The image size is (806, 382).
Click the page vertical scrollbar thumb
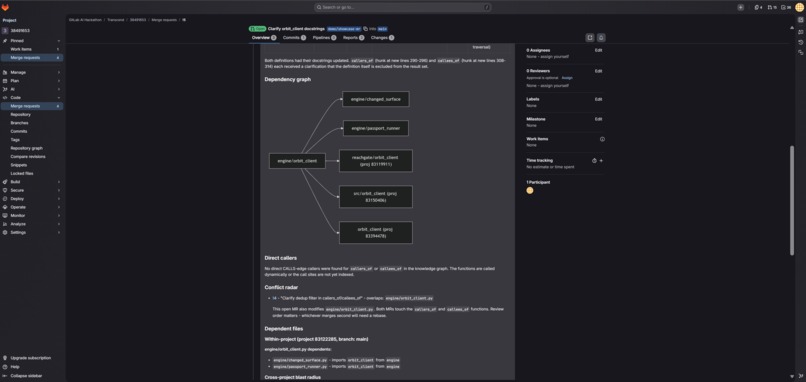point(792,201)
